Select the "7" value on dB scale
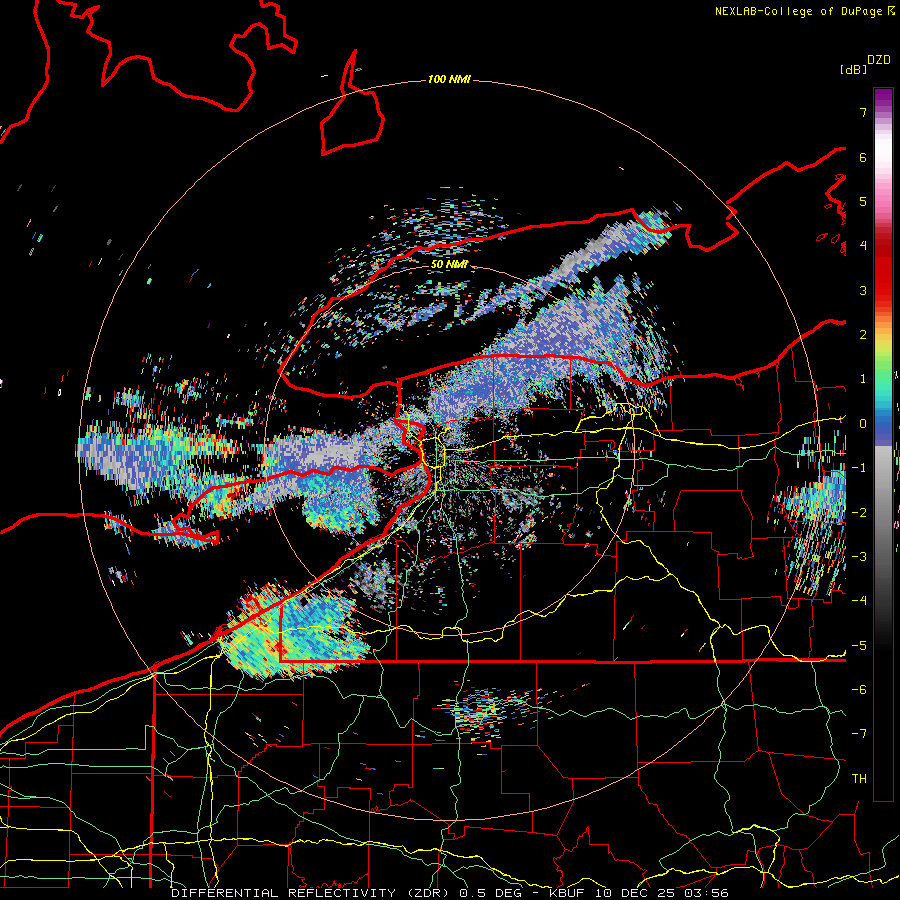This screenshot has height=900, width=900. pos(863,112)
